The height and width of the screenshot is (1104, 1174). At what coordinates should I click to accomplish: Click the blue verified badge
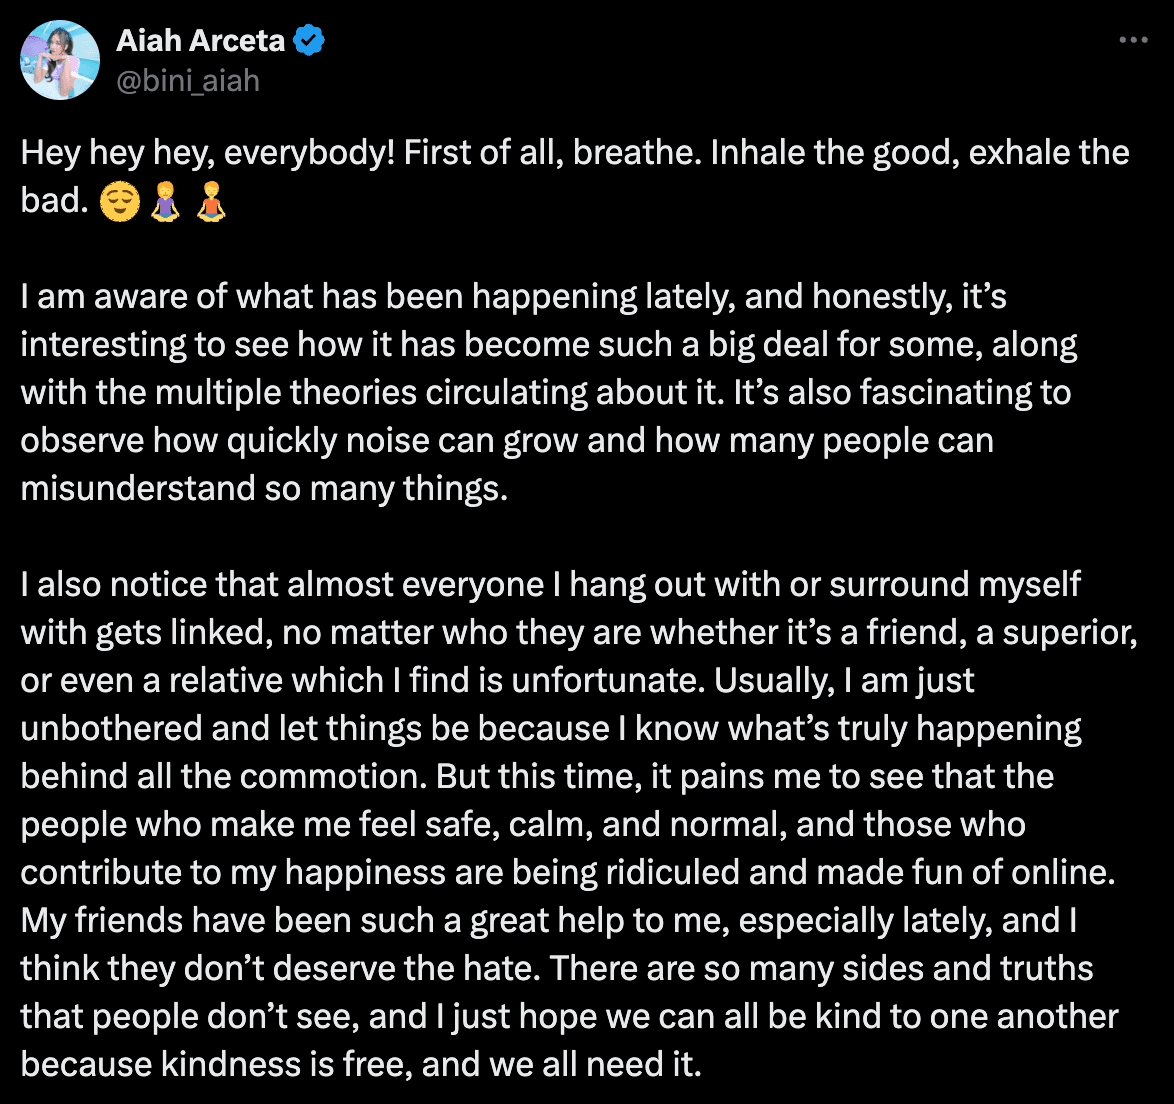(309, 41)
